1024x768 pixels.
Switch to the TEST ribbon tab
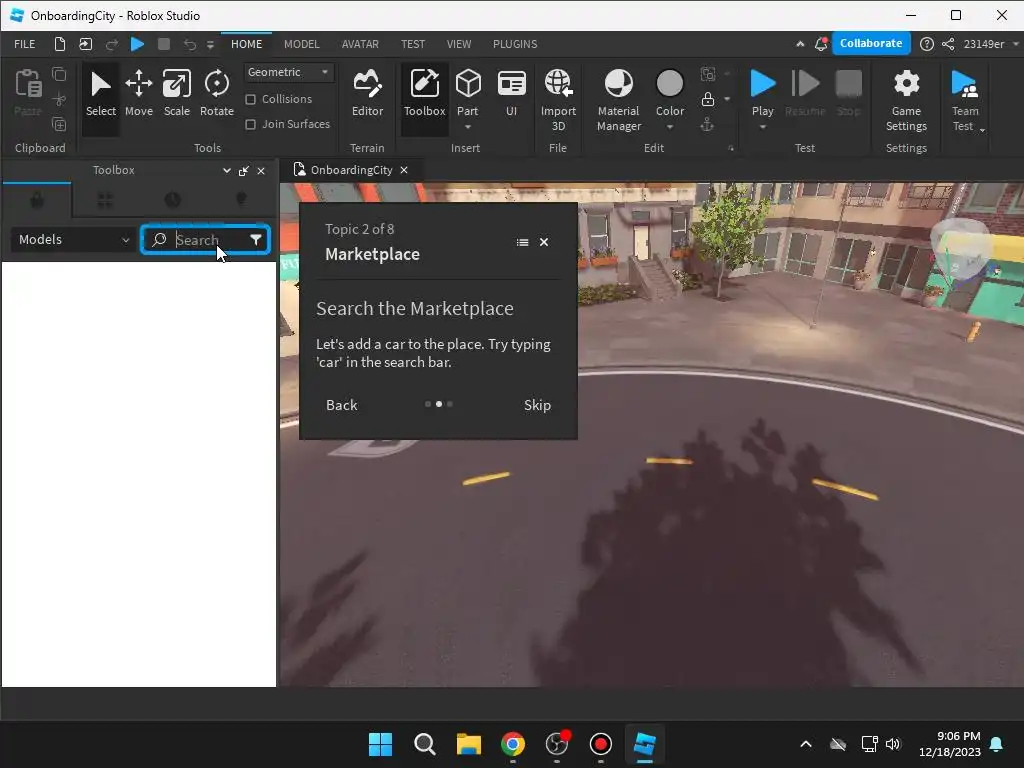point(413,44)
